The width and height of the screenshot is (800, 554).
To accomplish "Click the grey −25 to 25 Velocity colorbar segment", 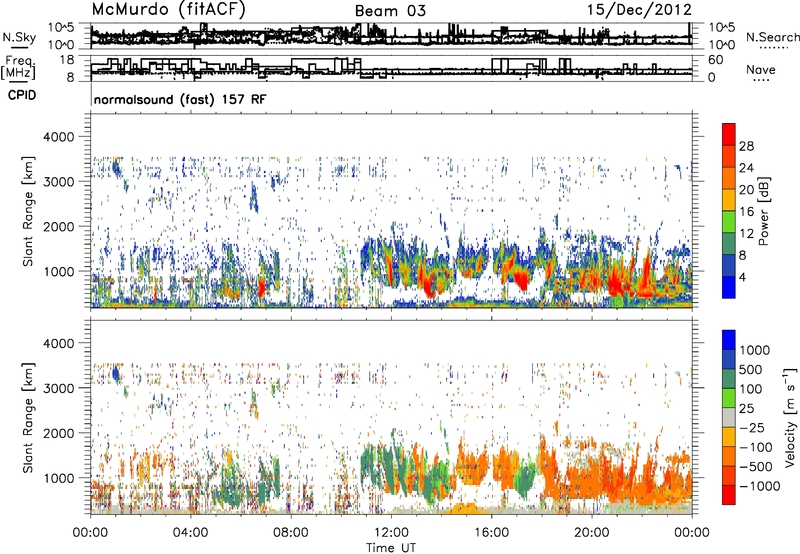I will [729, 417].
